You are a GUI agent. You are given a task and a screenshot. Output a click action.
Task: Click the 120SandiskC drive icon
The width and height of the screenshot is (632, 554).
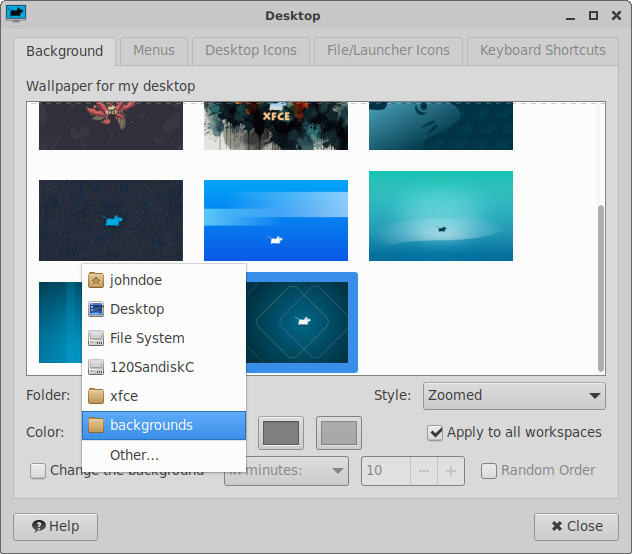click(96, 367)
